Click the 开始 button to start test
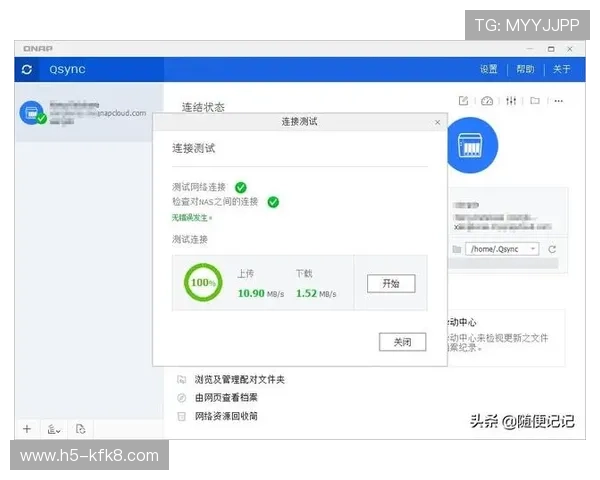Image resolution: width=600 pixels, height=480 pixels. 391,284
